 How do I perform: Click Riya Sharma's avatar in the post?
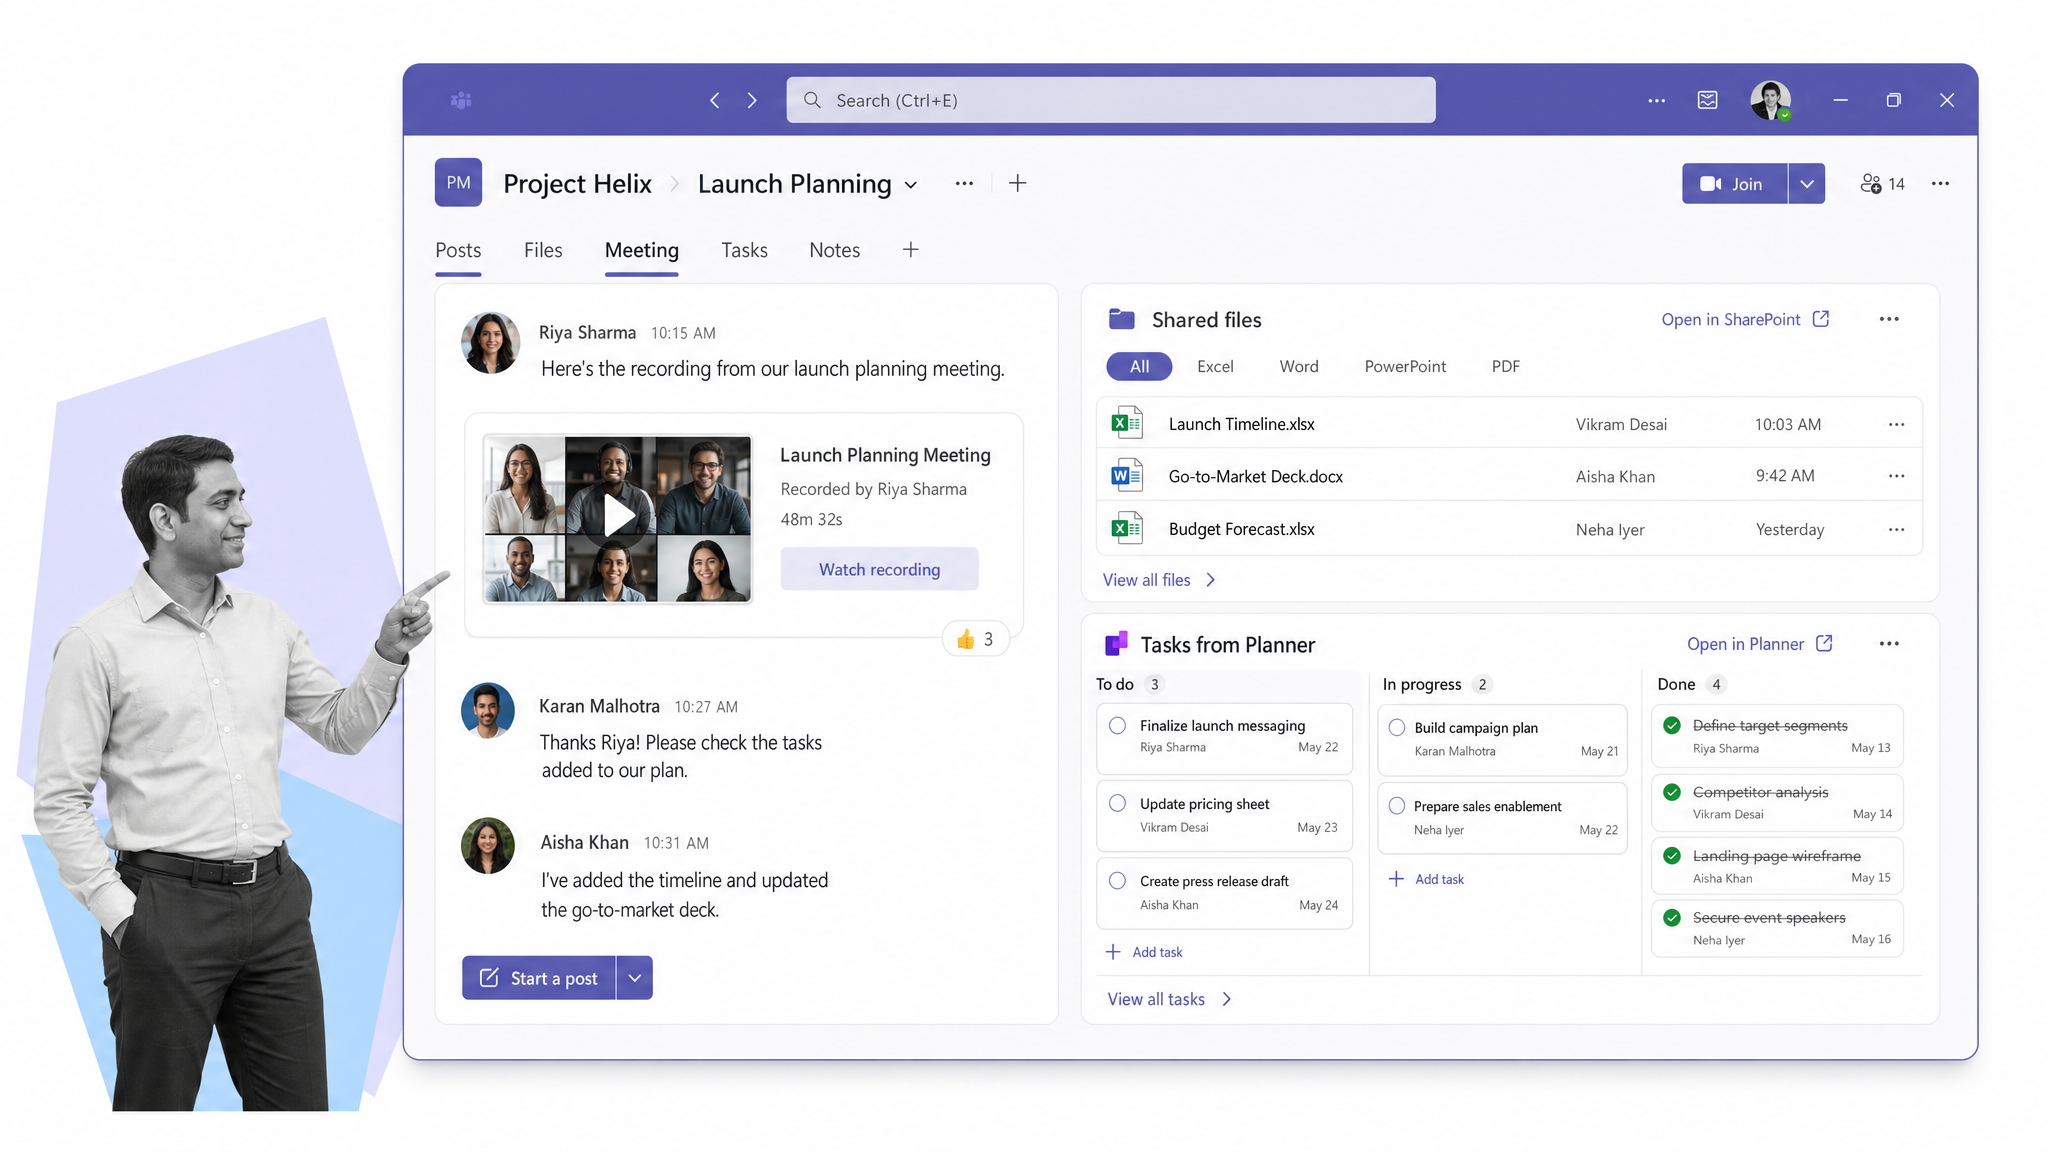[490, 343]
